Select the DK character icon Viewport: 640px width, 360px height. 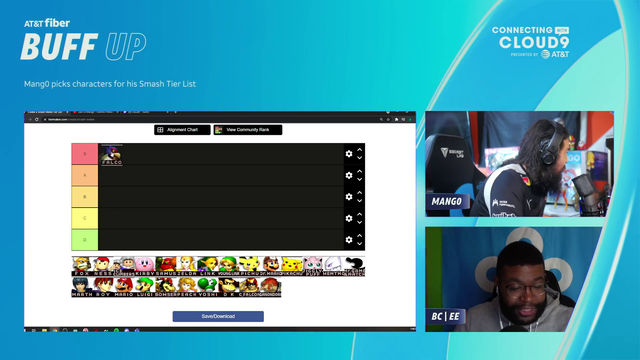pos(229,287)
